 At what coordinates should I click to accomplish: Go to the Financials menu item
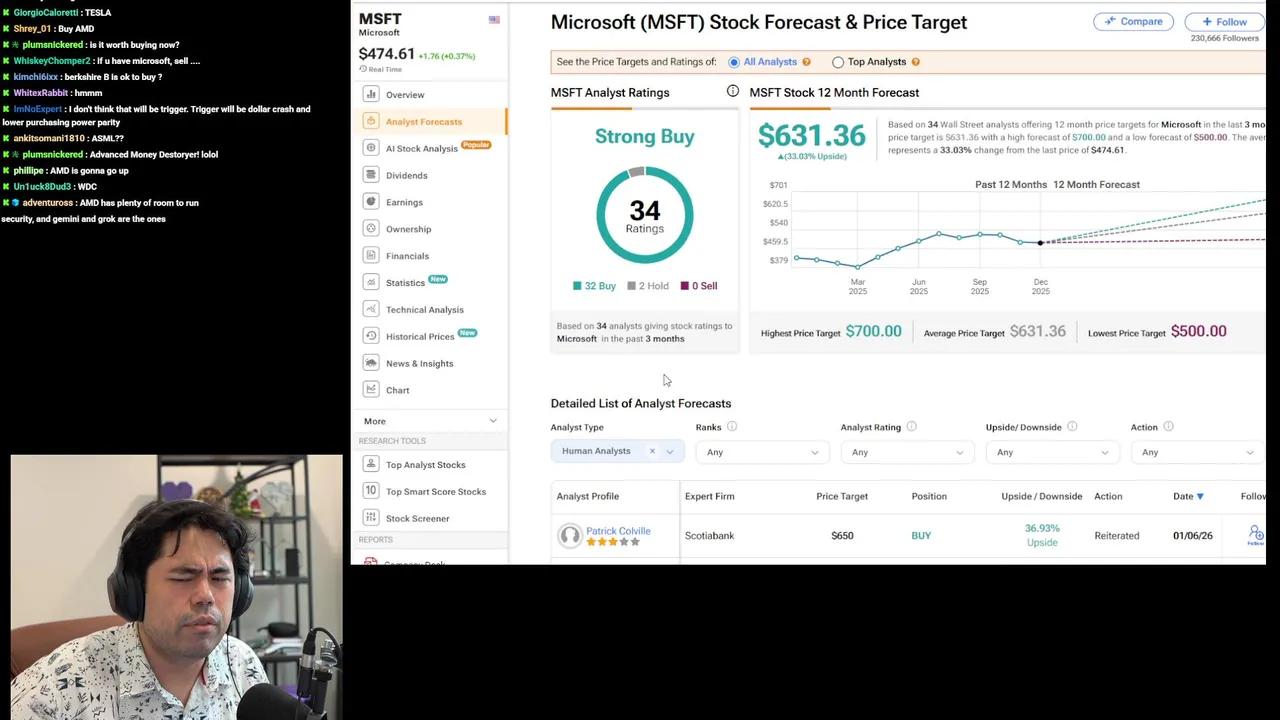pyautogui.click(x=407, y=256)
